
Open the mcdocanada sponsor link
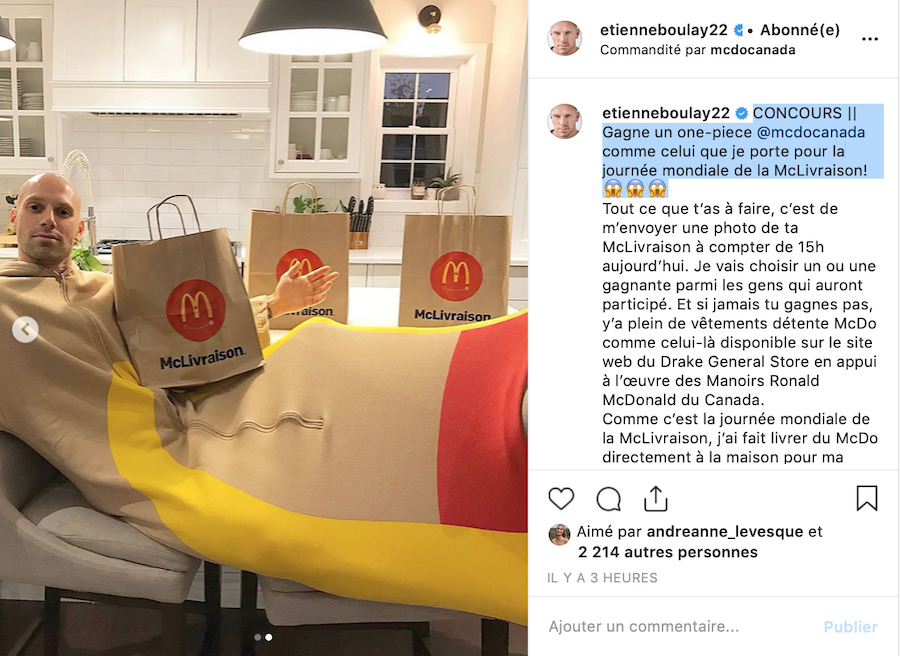coord(752,50)
